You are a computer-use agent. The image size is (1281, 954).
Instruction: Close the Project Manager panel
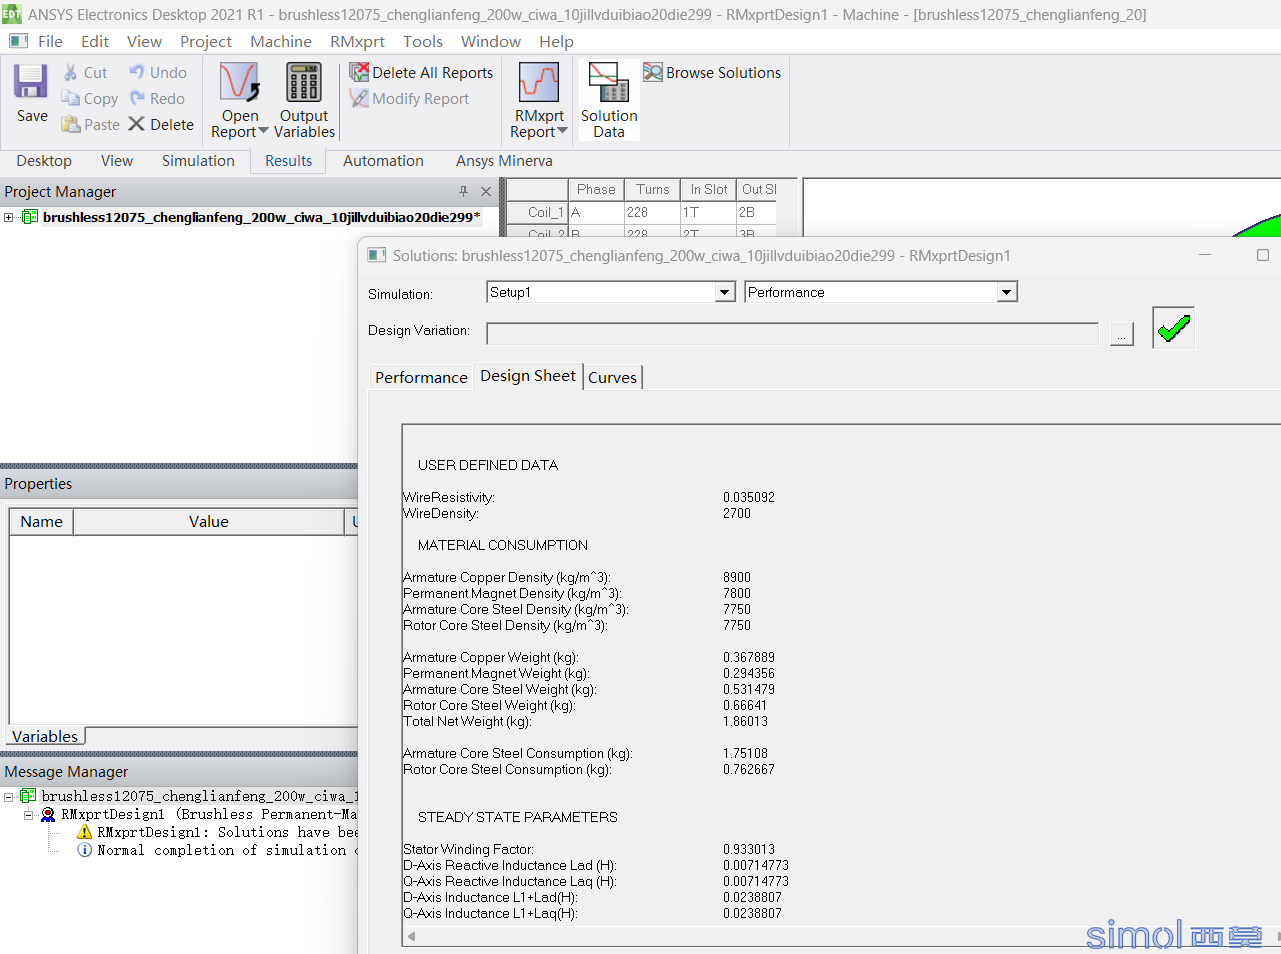click(x=486, y=191)
